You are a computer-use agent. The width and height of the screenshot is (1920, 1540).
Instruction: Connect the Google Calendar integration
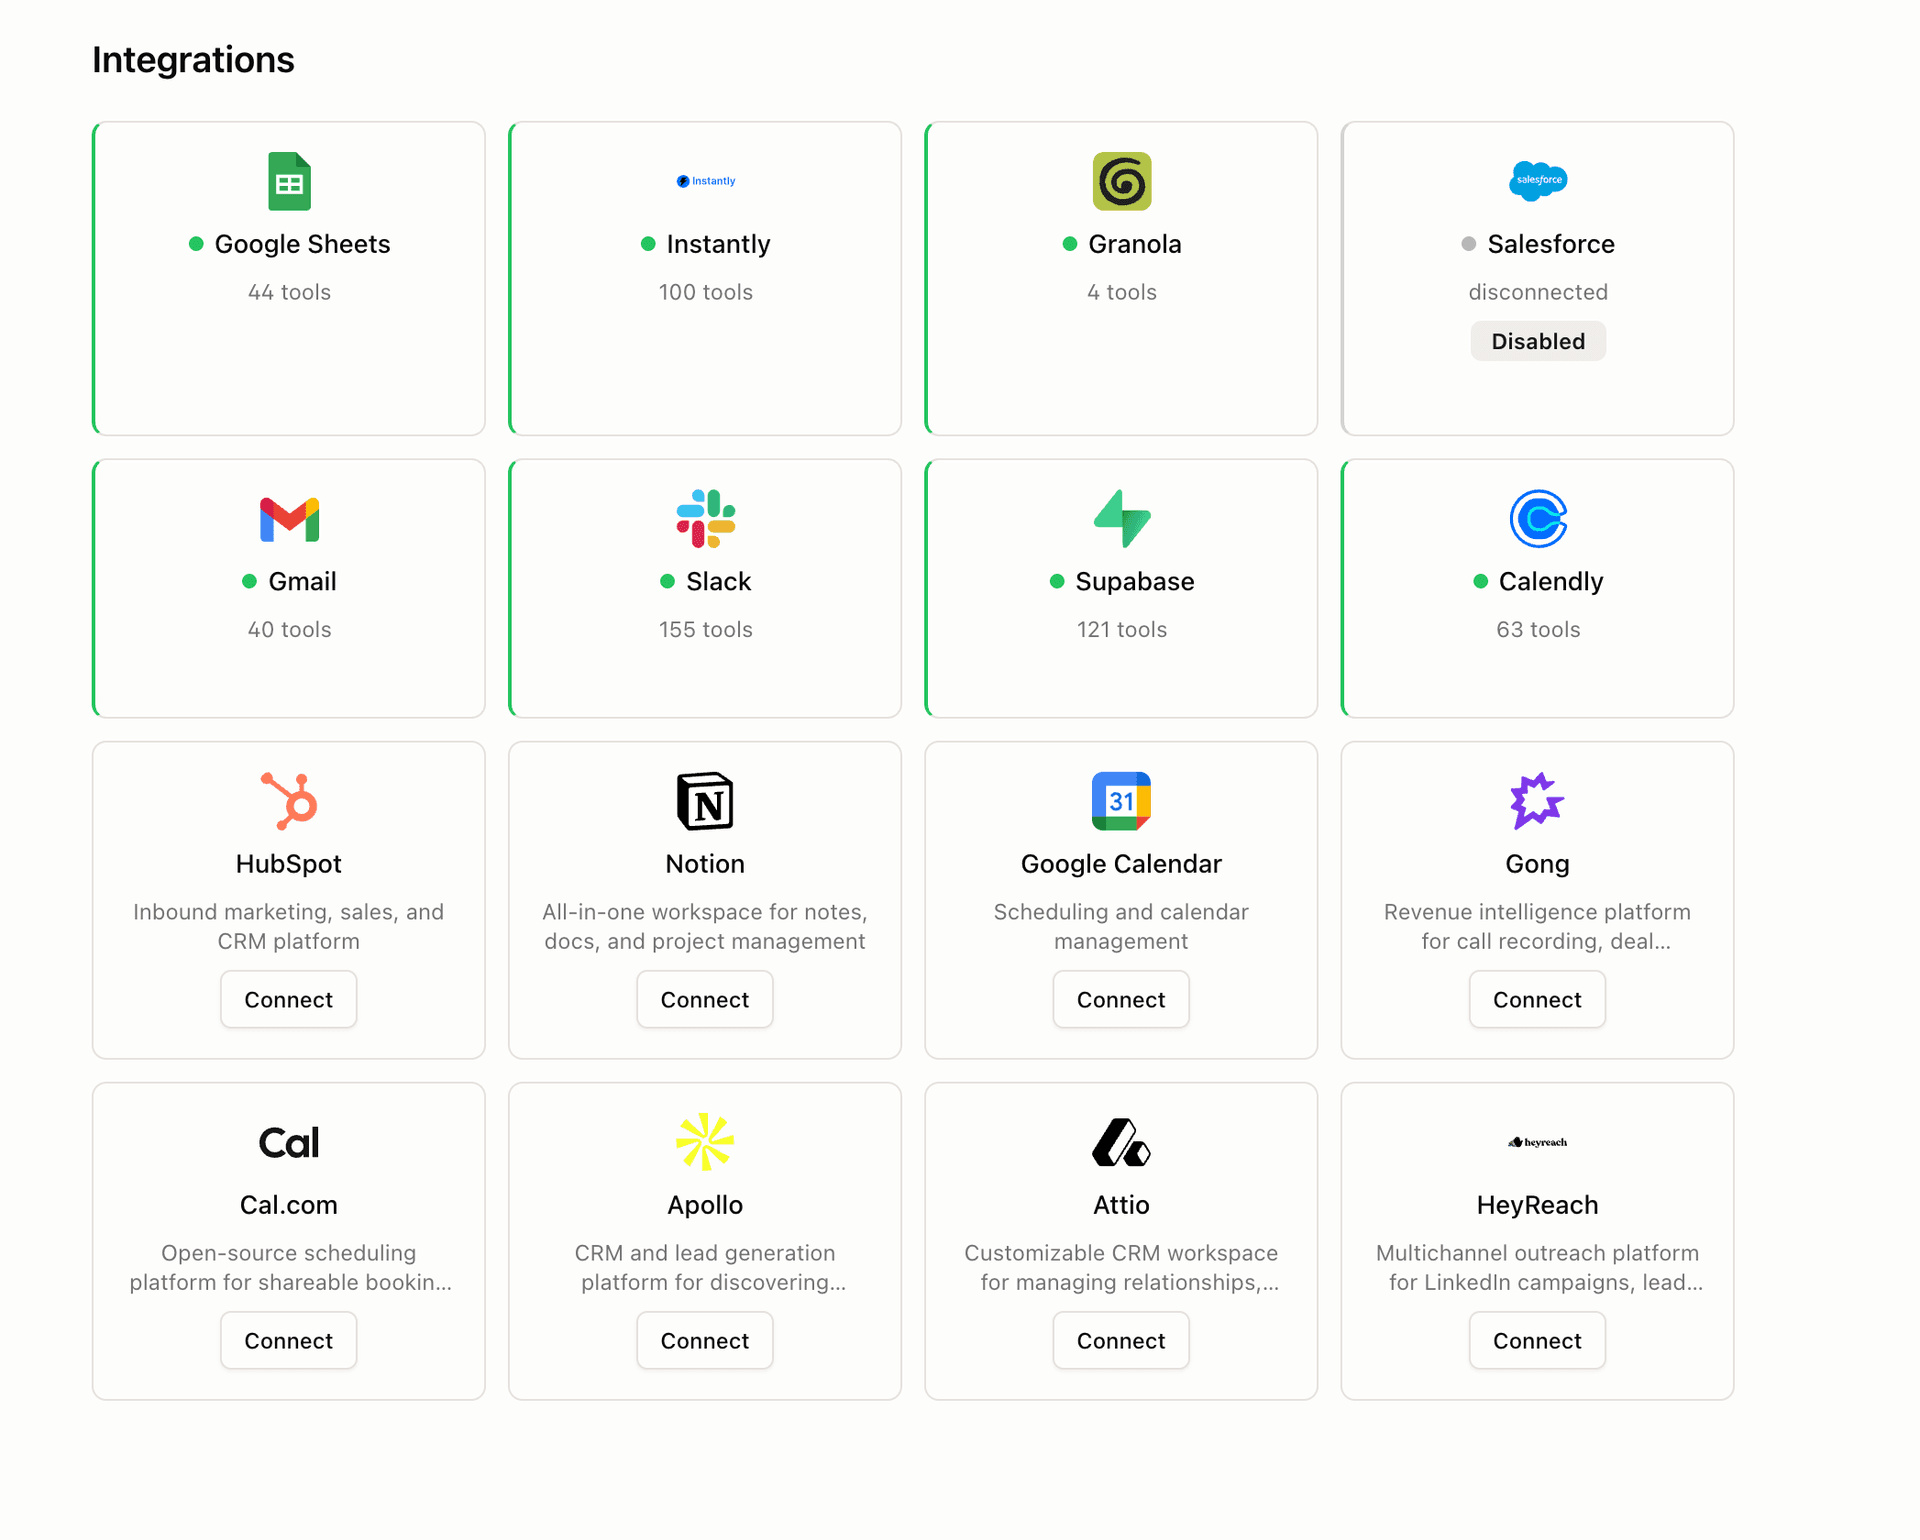click(1120, 999)
